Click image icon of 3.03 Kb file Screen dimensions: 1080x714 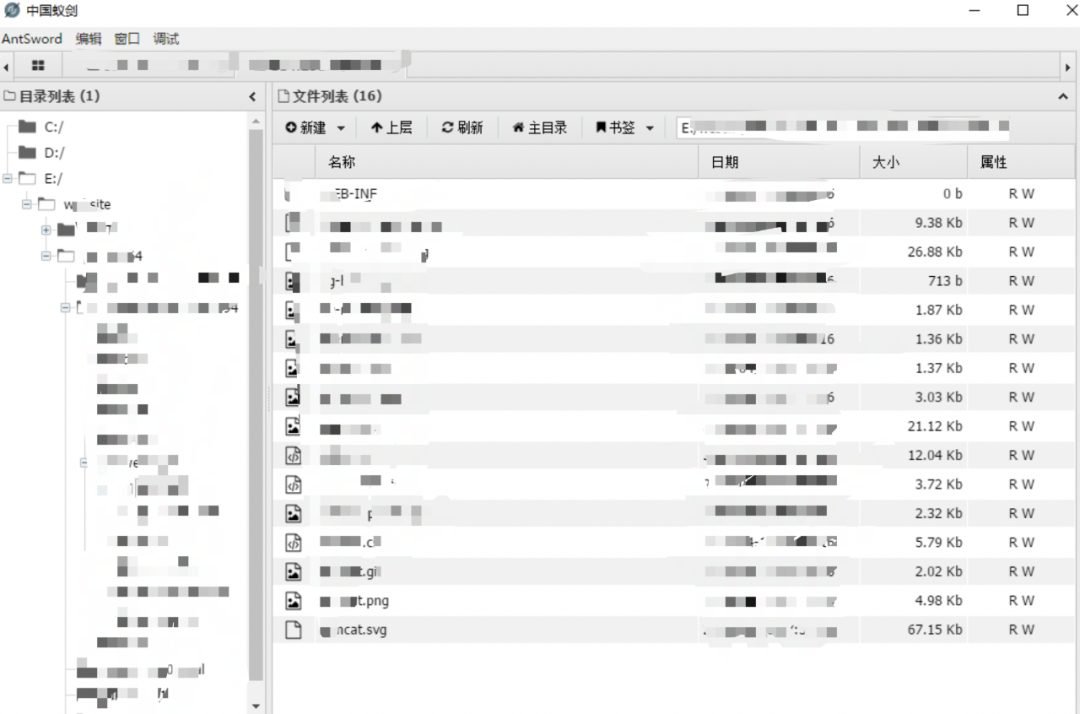point(293,397)
